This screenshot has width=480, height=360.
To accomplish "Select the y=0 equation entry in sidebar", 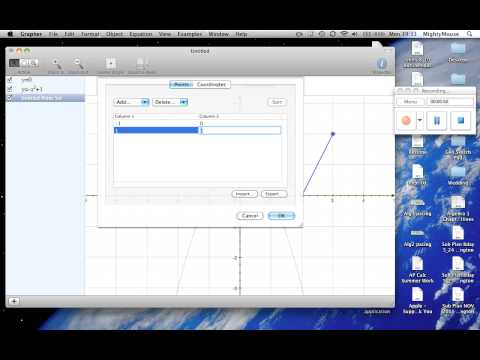I will (x=45, y=80).
